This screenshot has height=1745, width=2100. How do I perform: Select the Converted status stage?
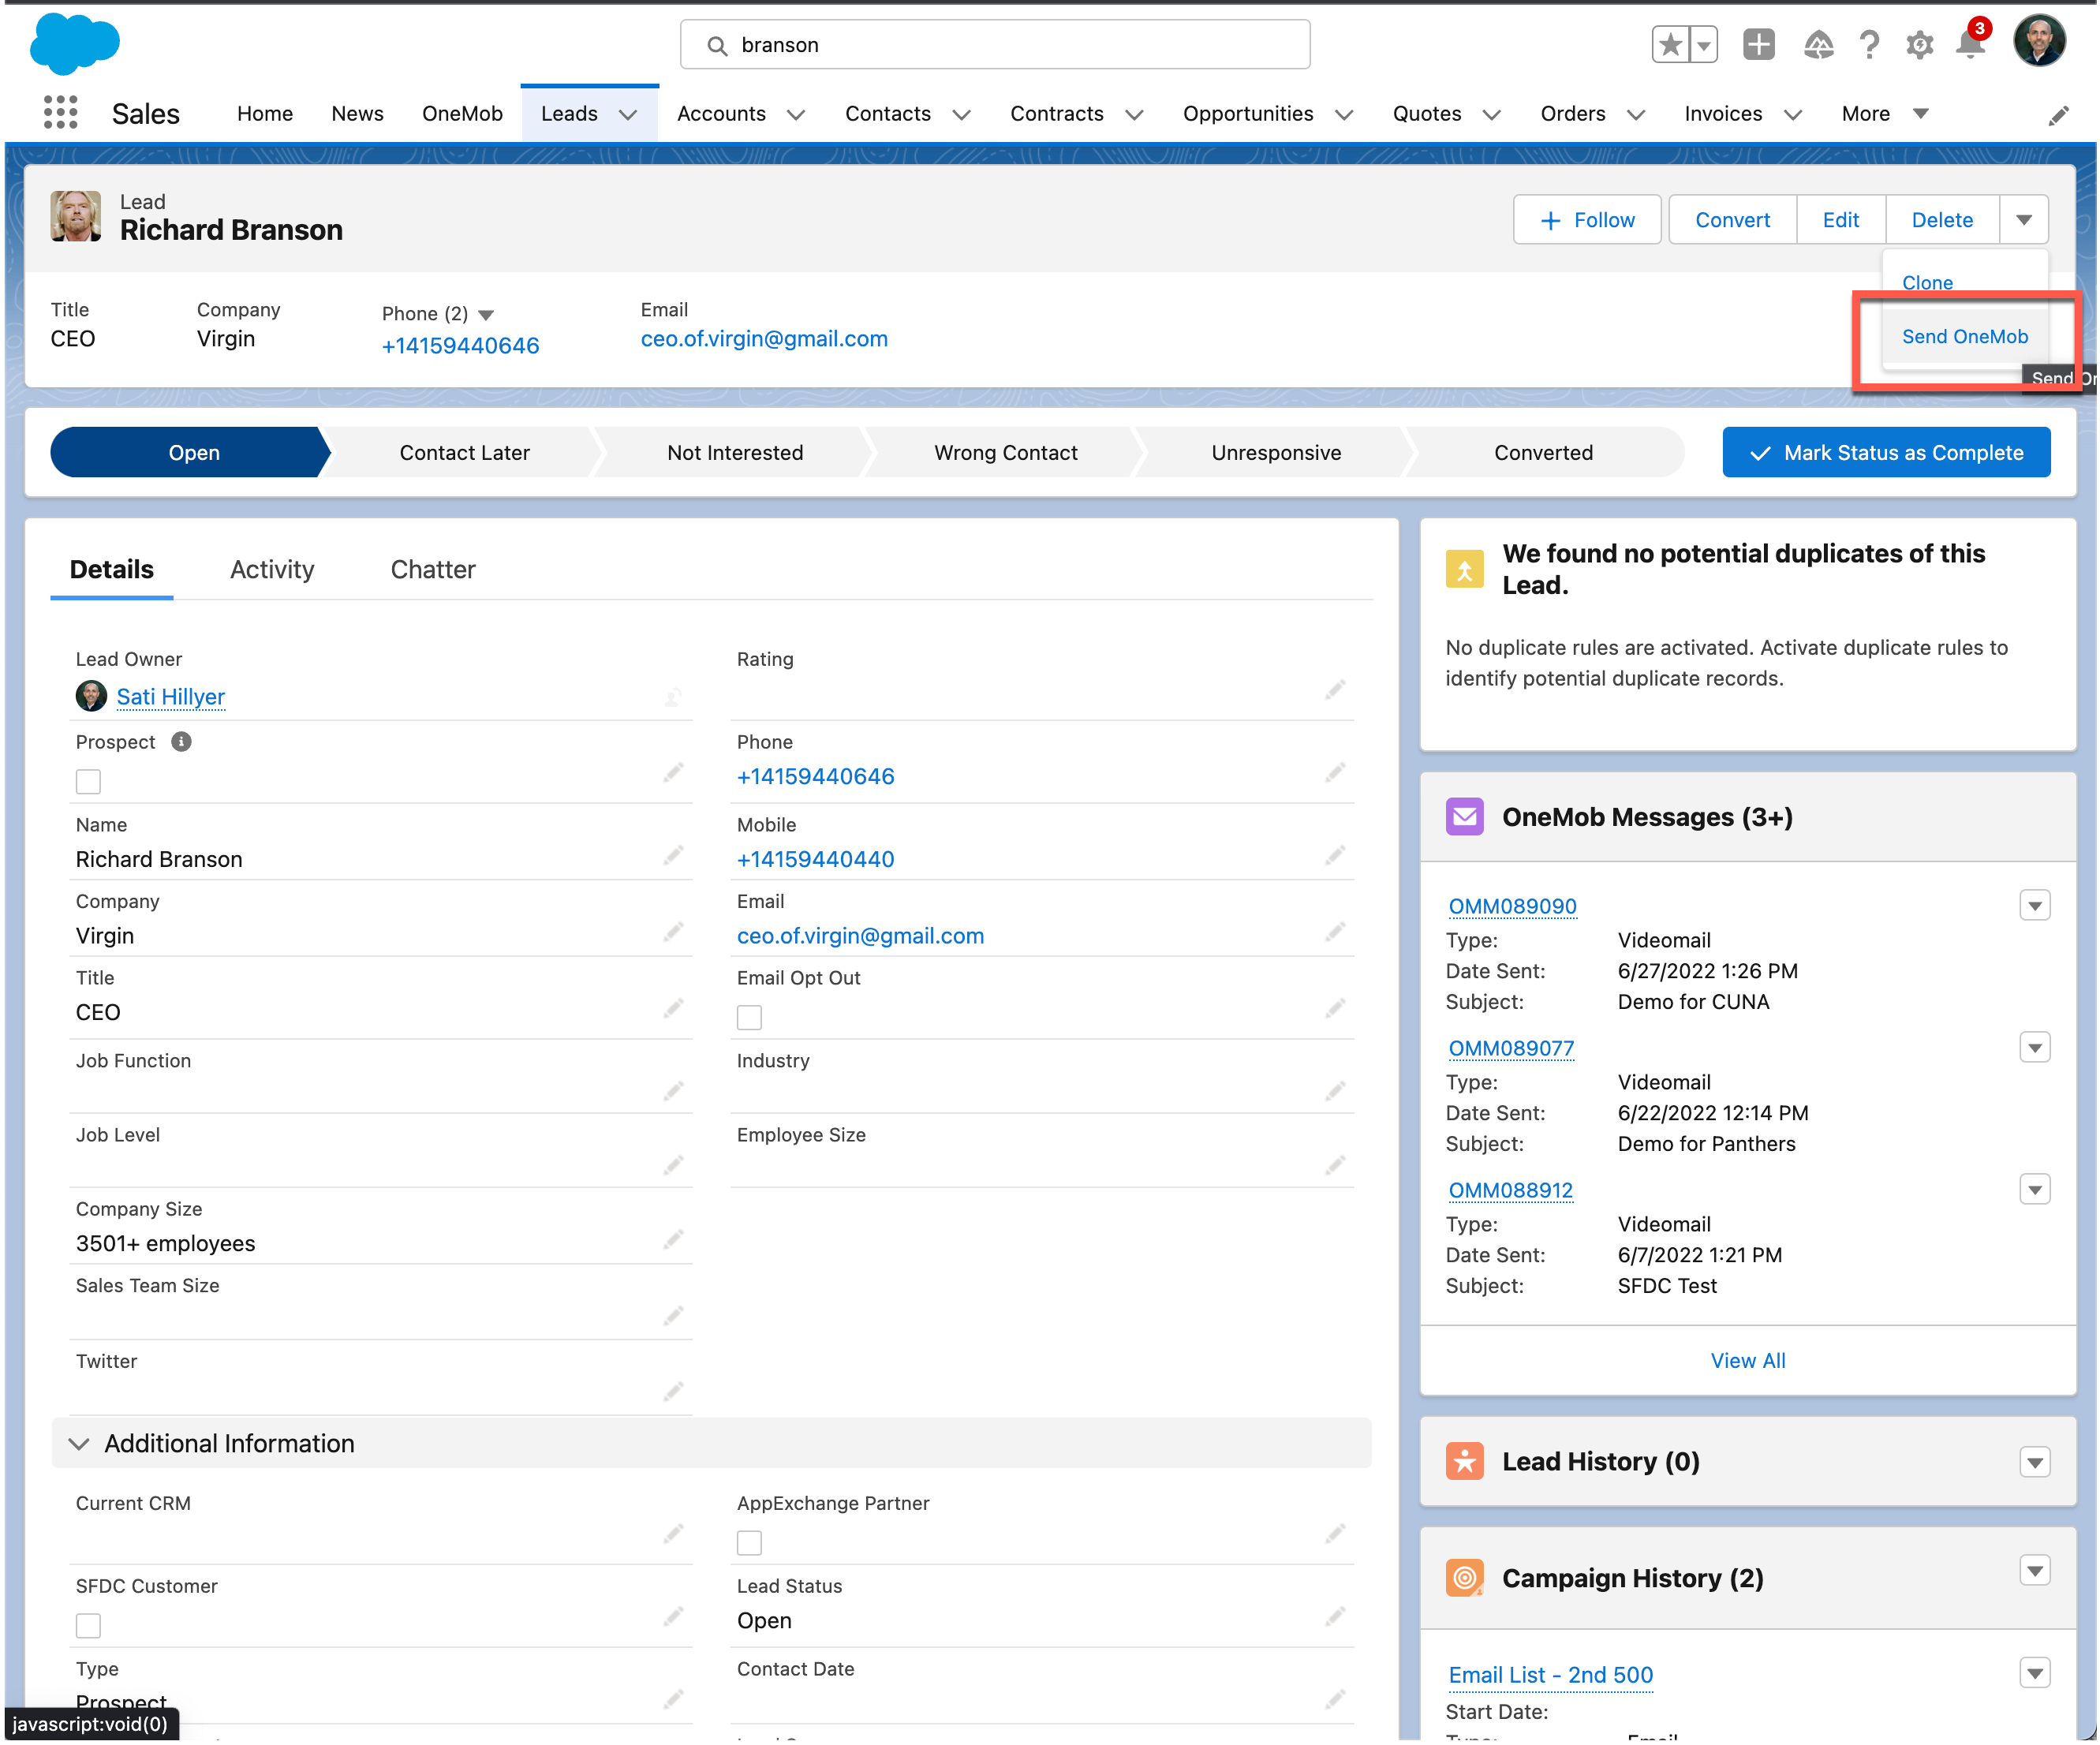tap(1543, 453)
